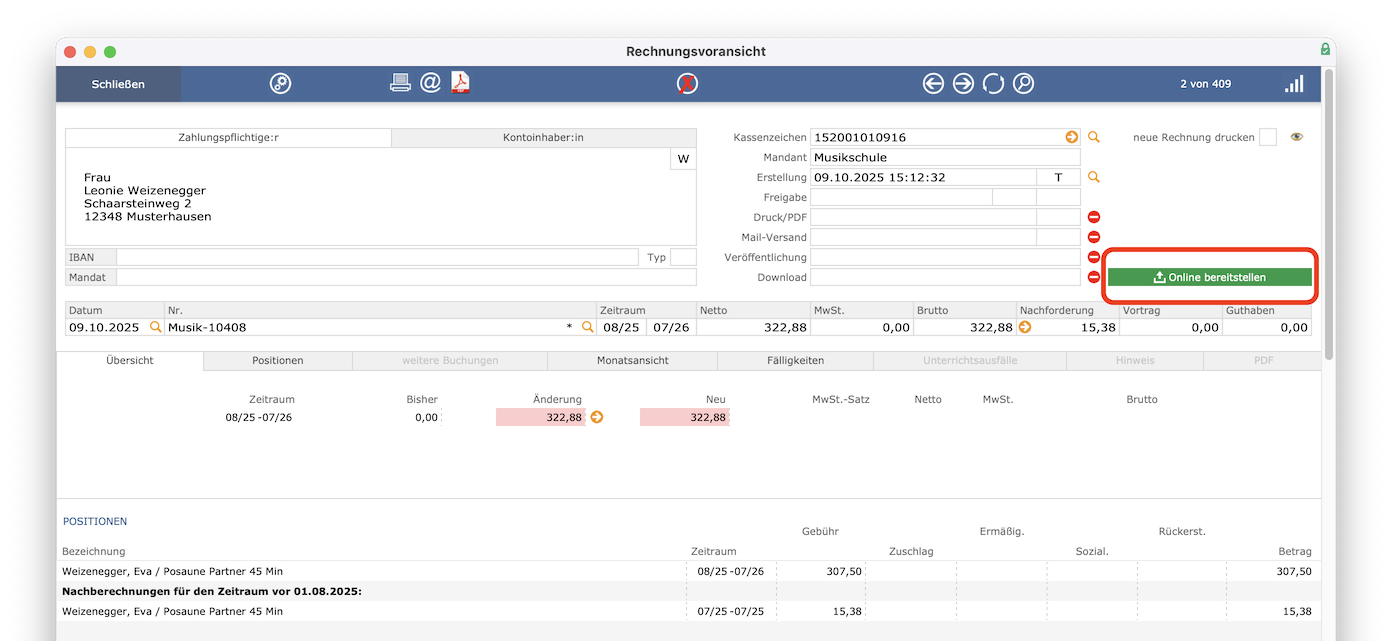Open the Datum magnifier lookup
Image resolution: width=1392 pixels, height=641 pixels.
point(155,327)
